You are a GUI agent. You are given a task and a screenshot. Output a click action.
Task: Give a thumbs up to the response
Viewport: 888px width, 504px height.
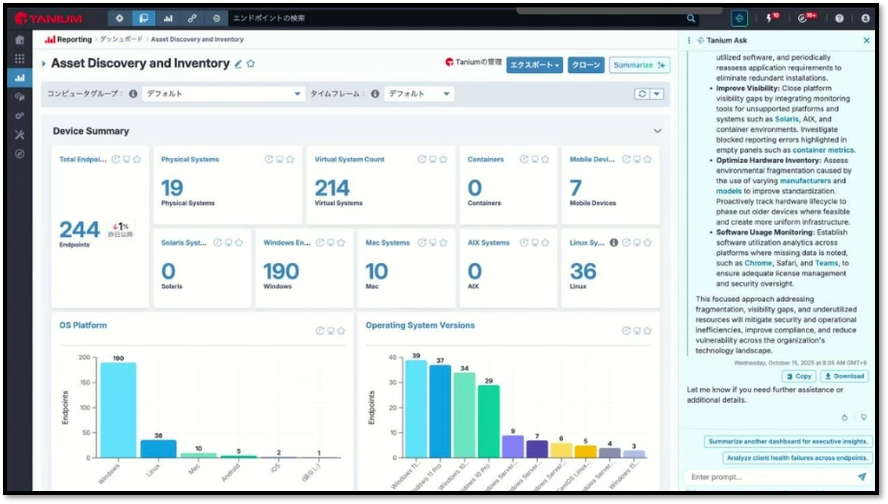[x=845, y=417]
